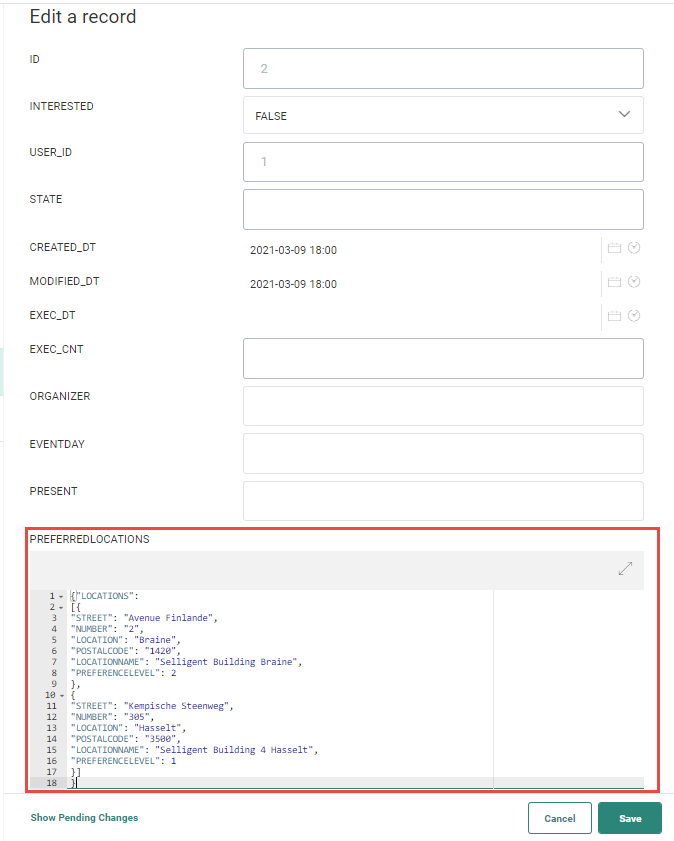This screenshot has height=841, width=674.
Task: Open the calendar picker for EXEC_DT
Action: (x=614, y=316)
